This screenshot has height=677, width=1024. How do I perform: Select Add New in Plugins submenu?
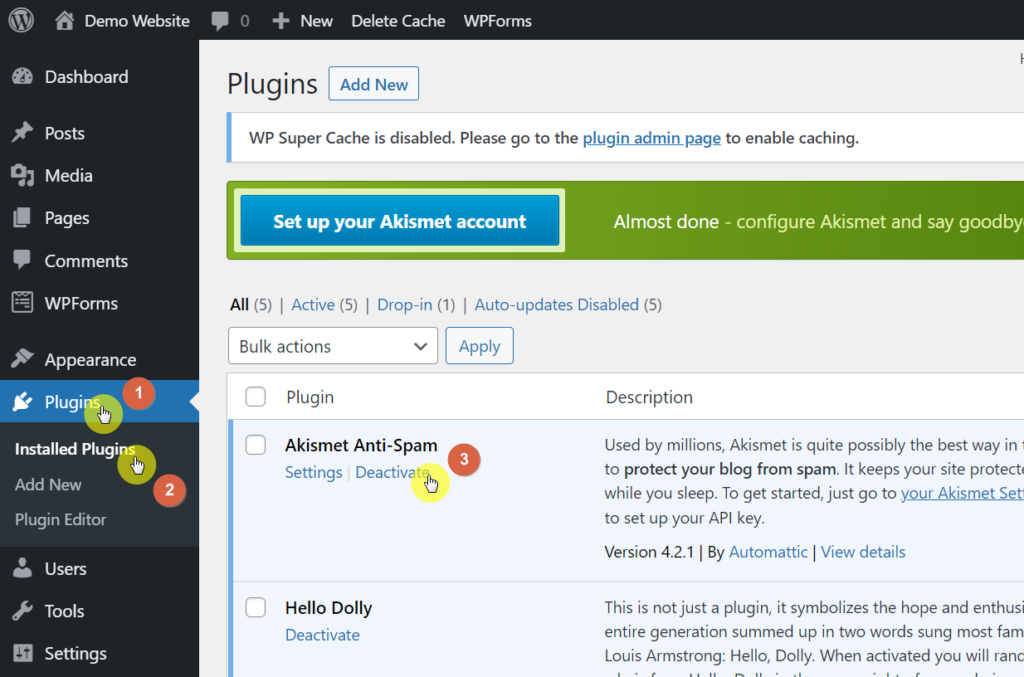point(48,484)
